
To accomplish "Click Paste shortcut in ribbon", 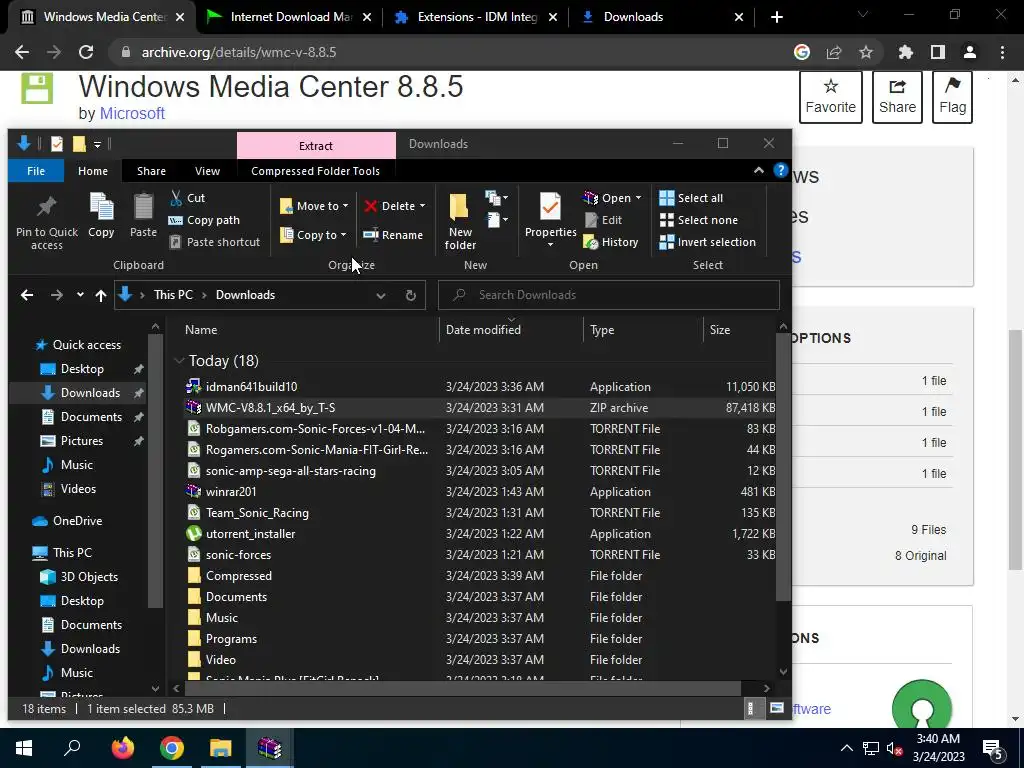I will click(215, 242).
